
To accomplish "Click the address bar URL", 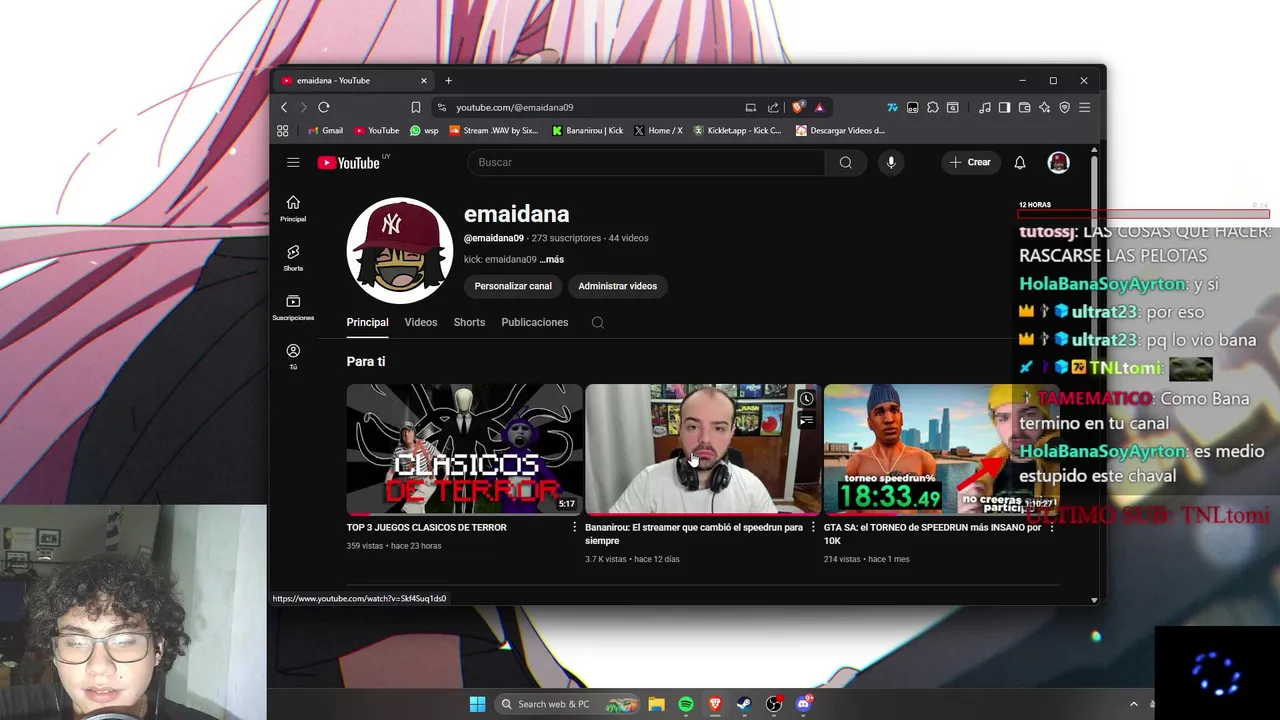I will (x=514, y=107).
